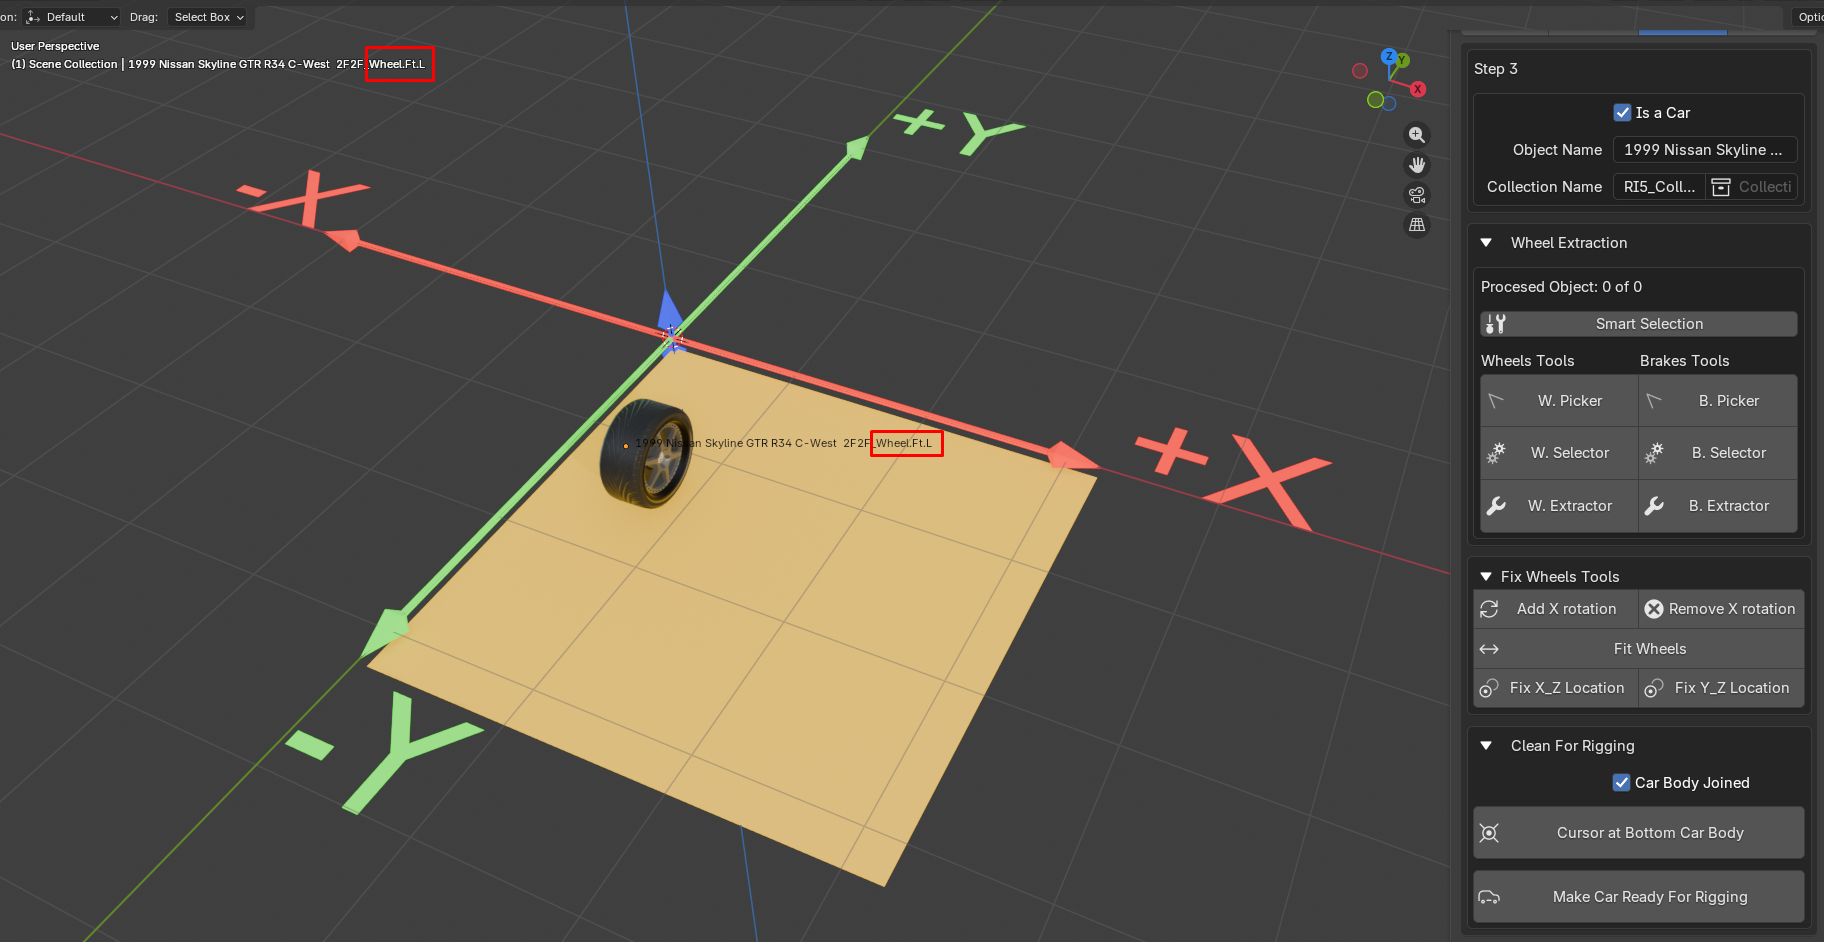Click the Brakes Tools label
This screenshot has width=1824, height=942.
click(1684, 361)
